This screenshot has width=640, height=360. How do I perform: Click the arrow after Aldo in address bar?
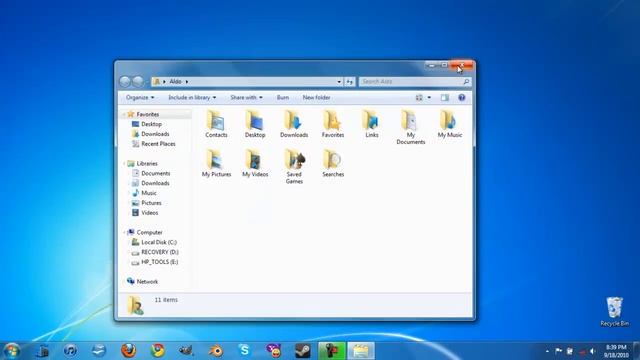pos(187,82)
